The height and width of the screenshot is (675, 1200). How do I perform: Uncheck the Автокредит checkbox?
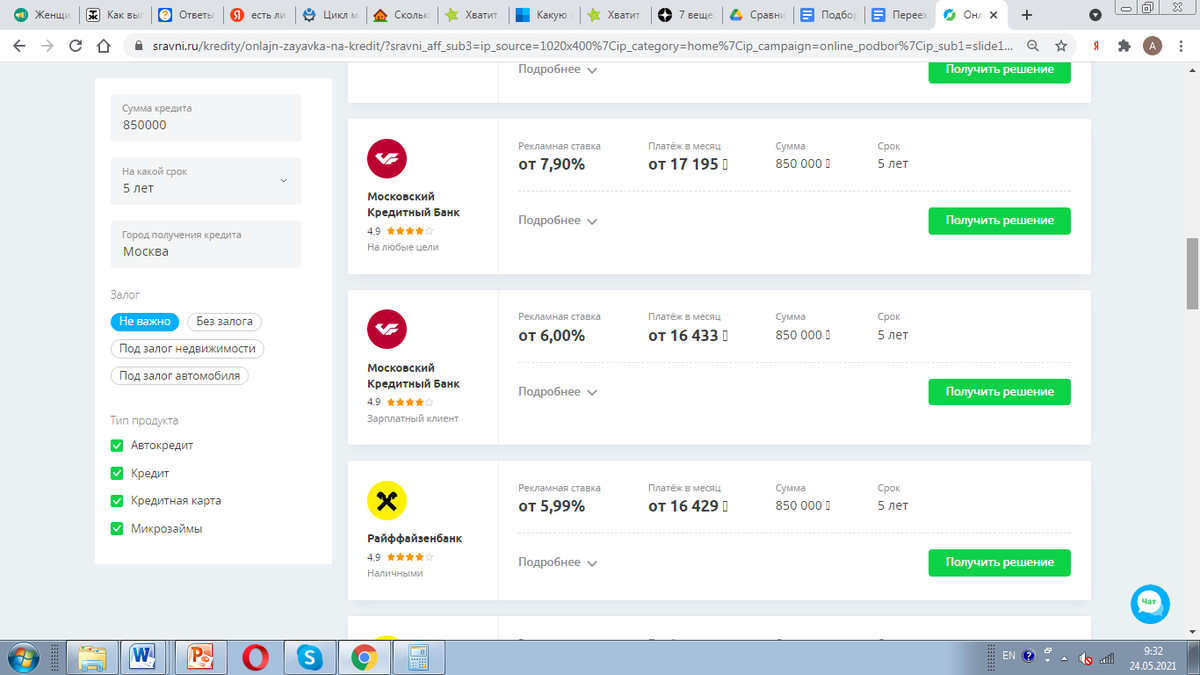click(x=117, y=445)
